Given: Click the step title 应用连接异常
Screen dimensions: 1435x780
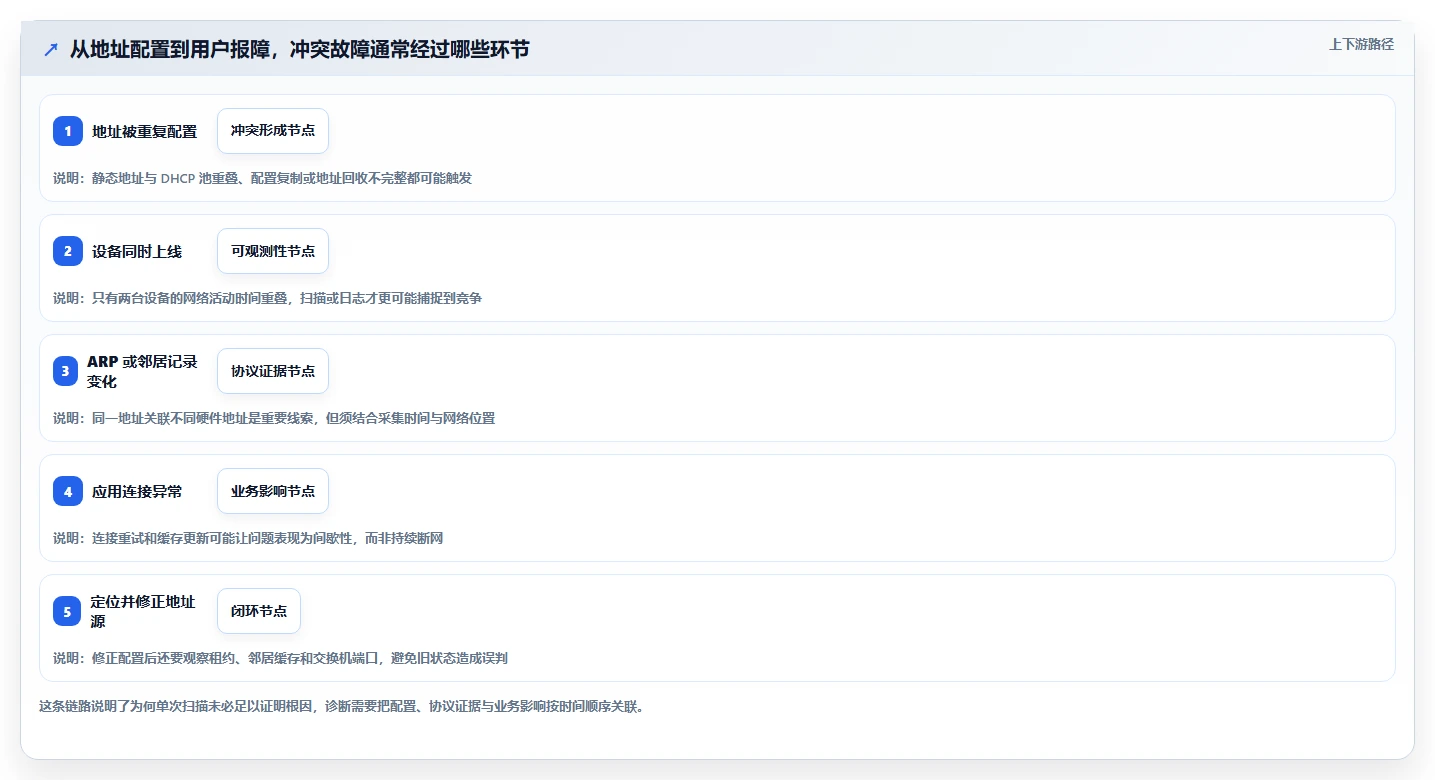Looking at the screenshot, I should point(137,491).
